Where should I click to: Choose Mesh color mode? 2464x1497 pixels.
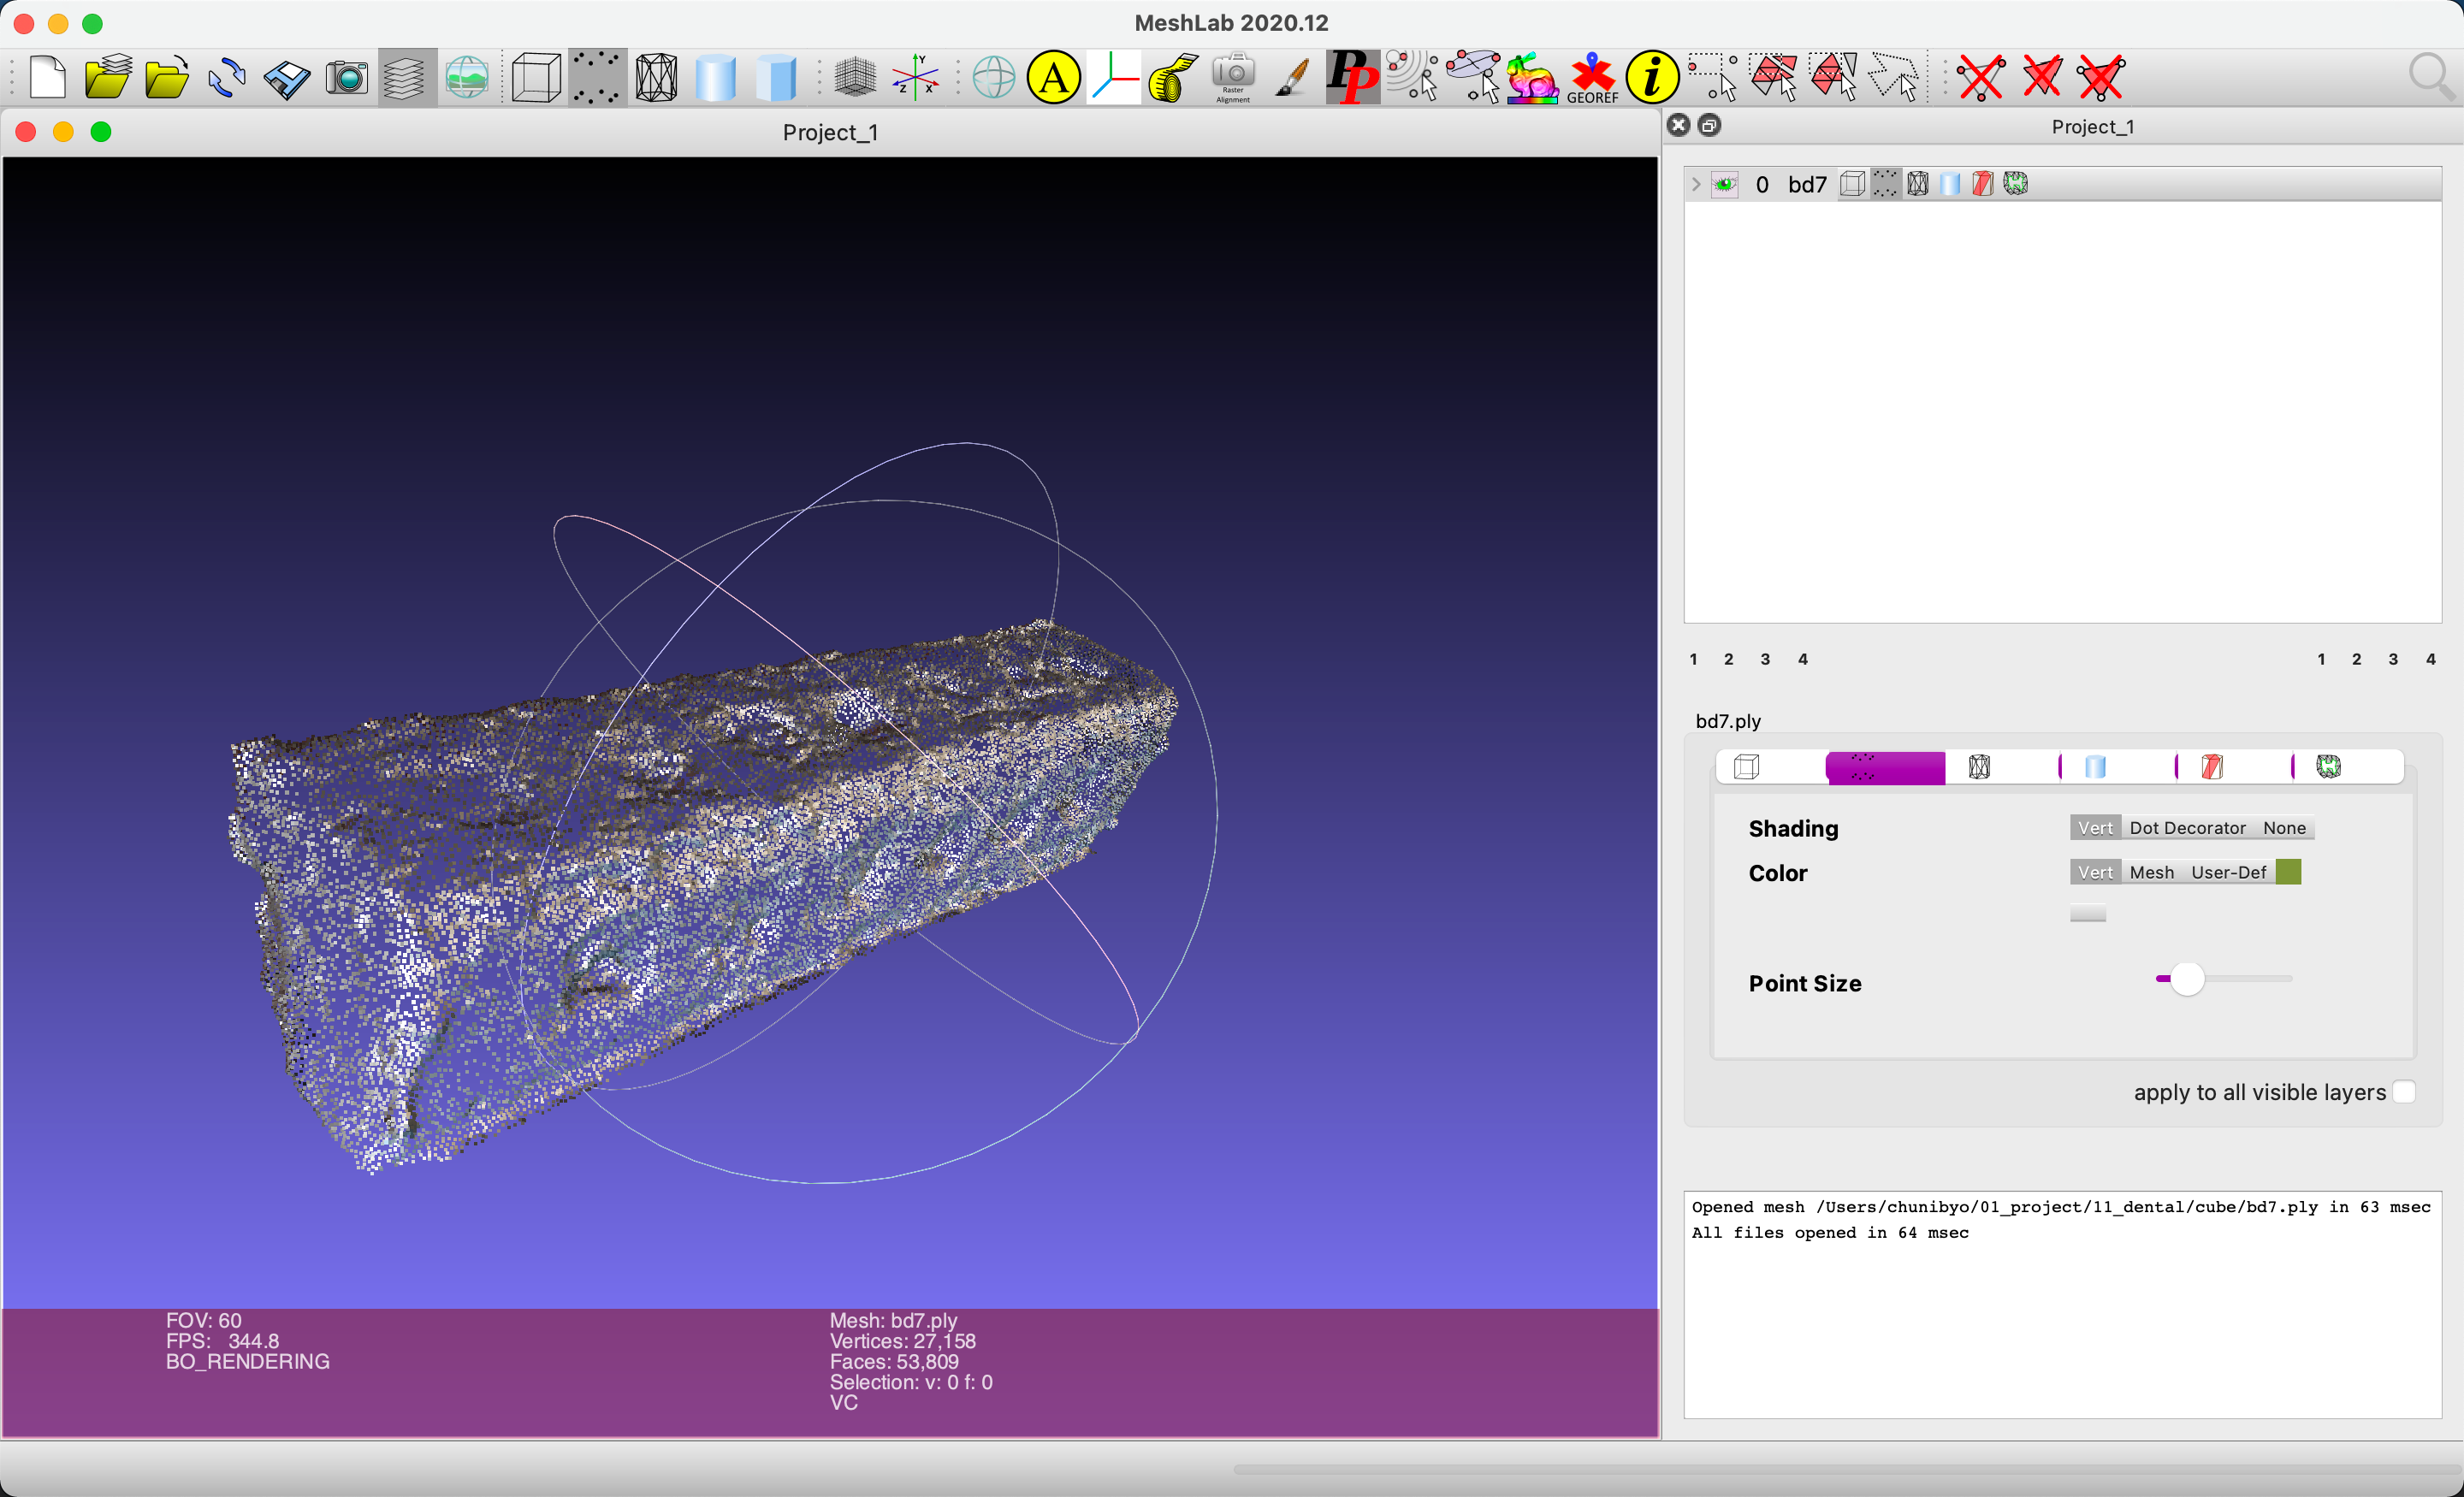click(x=2151, y=872)
